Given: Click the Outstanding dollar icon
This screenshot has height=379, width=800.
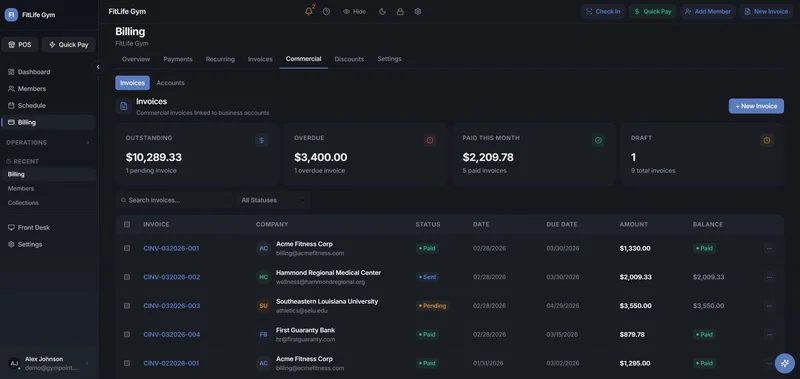Looking at the screenshot, I should (x=262, y=140).
